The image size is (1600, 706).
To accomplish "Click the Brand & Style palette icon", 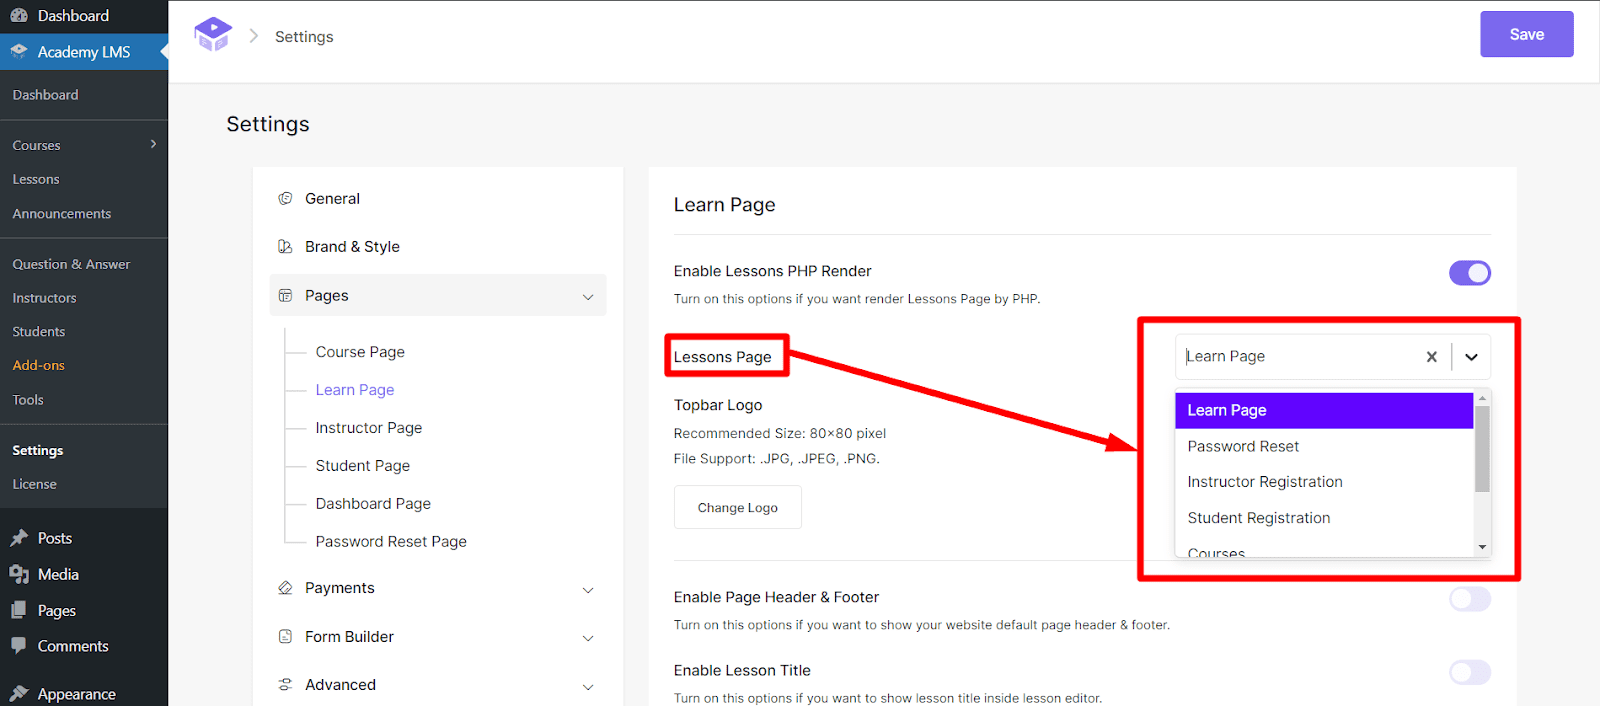I will [285, 246].
